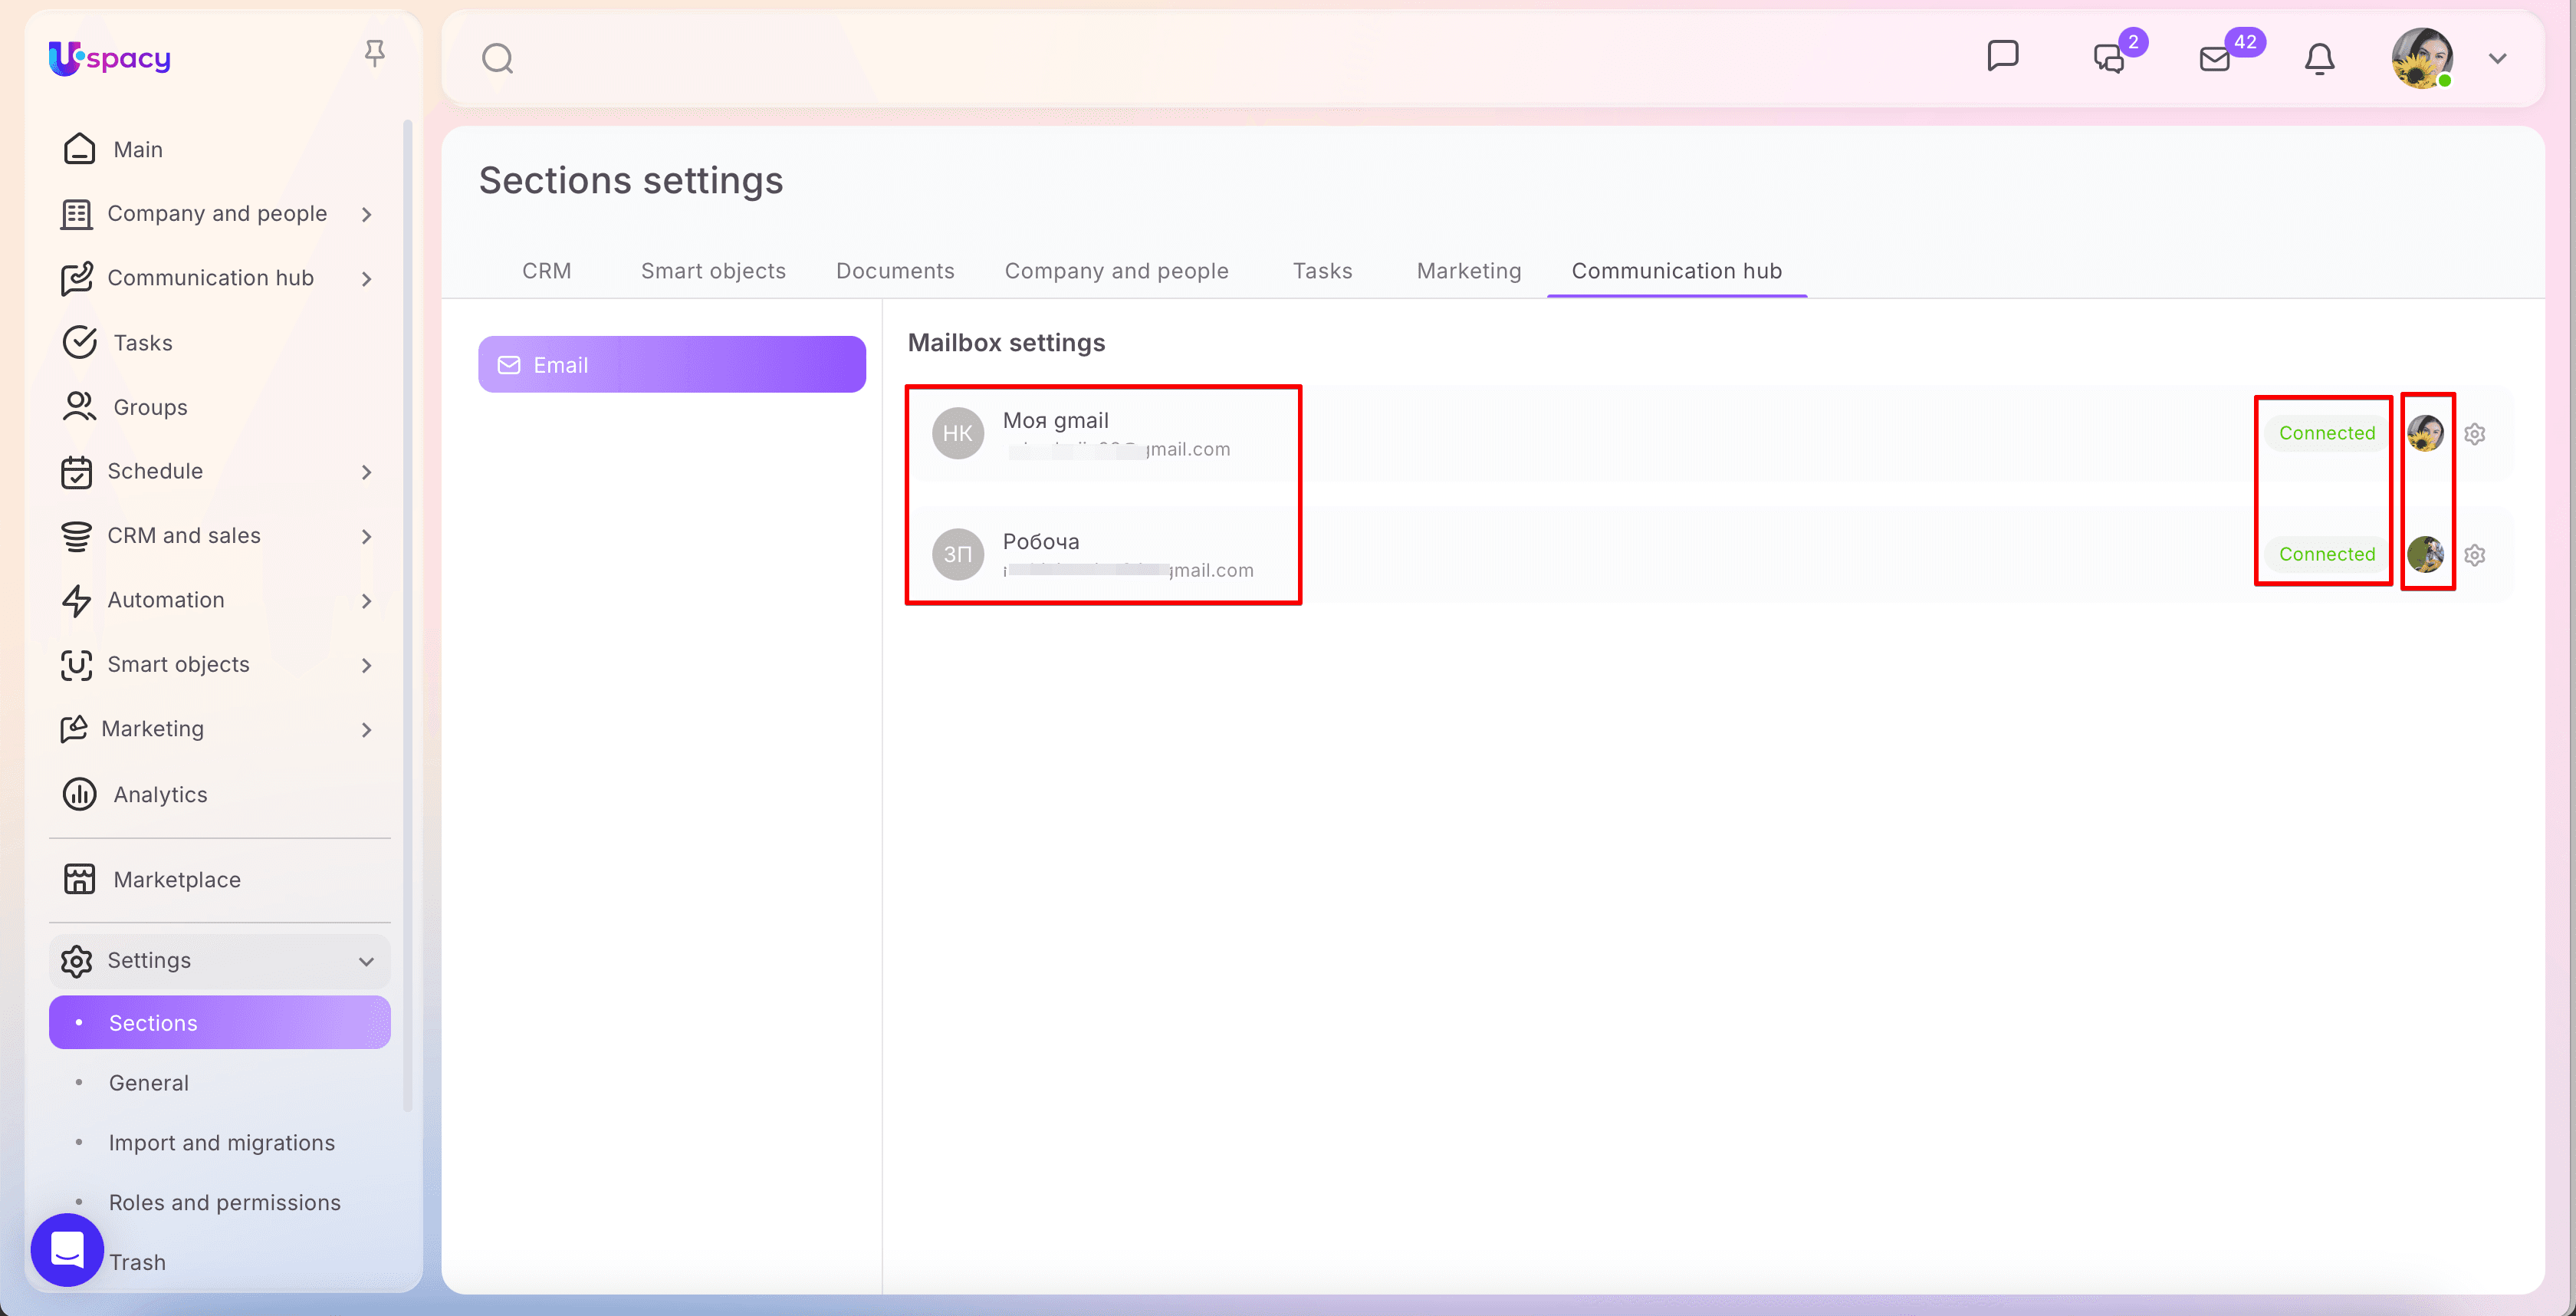The image size is (2576, 1316).
Task: Open gear settings for Робоча mailbox
Action: tap(2474, 554)
